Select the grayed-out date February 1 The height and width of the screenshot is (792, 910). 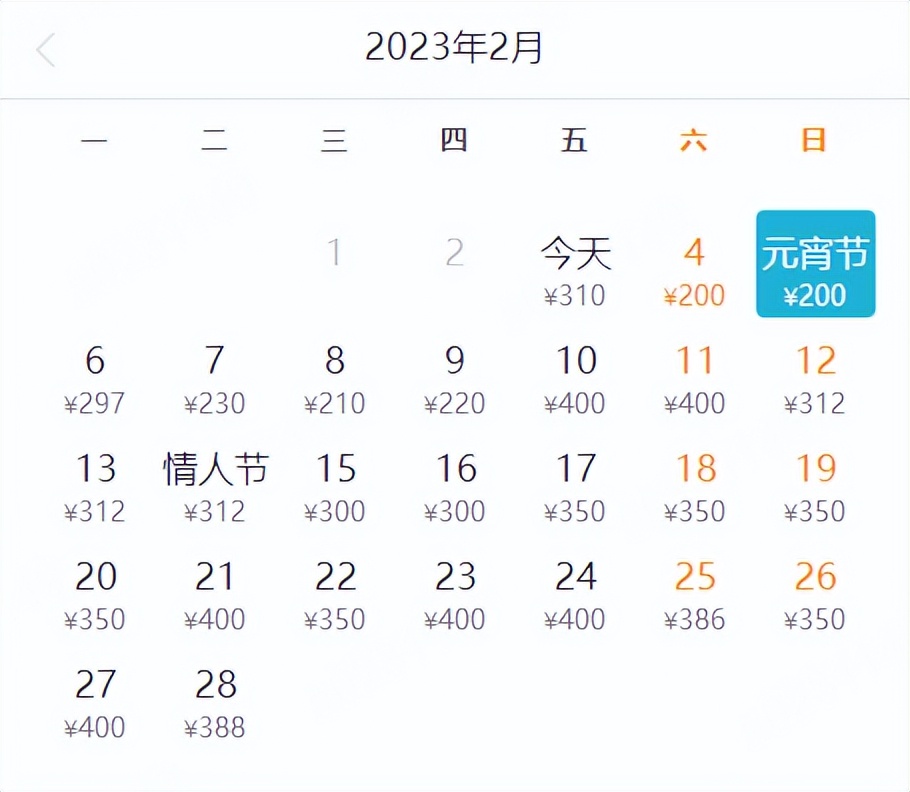point(335,253)
